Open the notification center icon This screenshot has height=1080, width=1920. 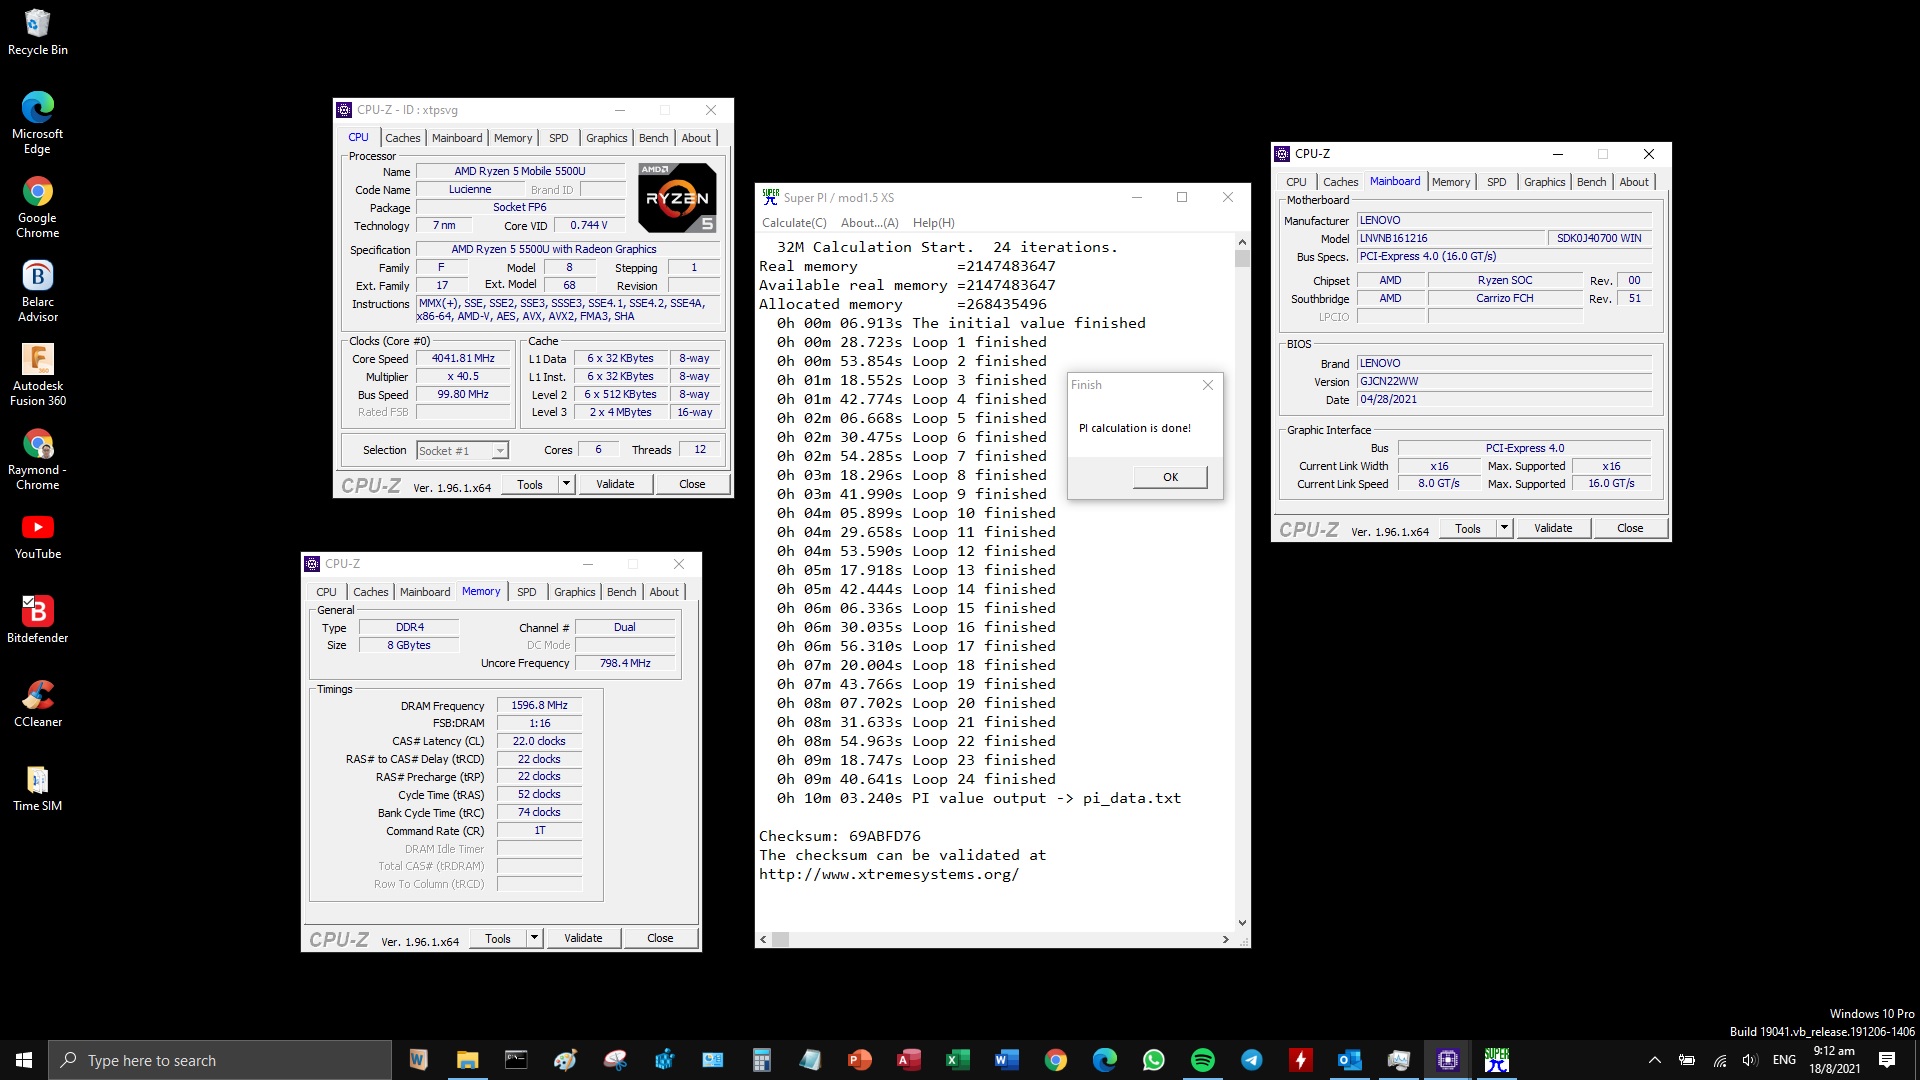1887,1060
